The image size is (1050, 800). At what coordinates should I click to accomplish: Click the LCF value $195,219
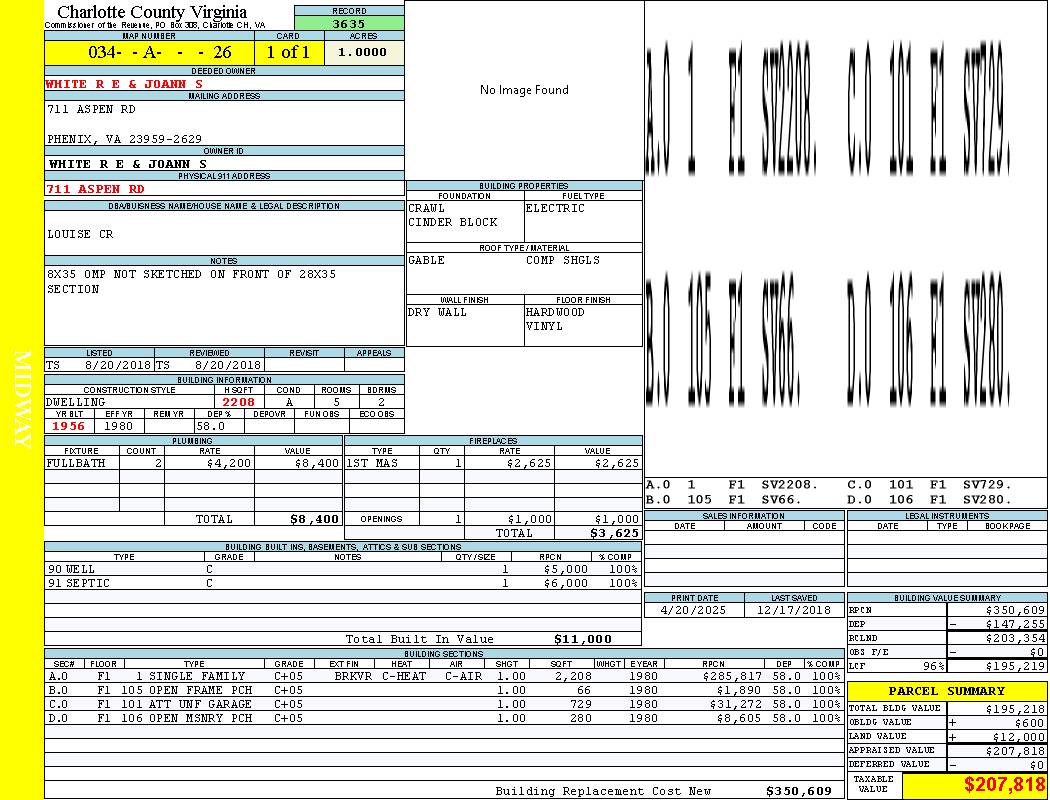[1015, 666]
